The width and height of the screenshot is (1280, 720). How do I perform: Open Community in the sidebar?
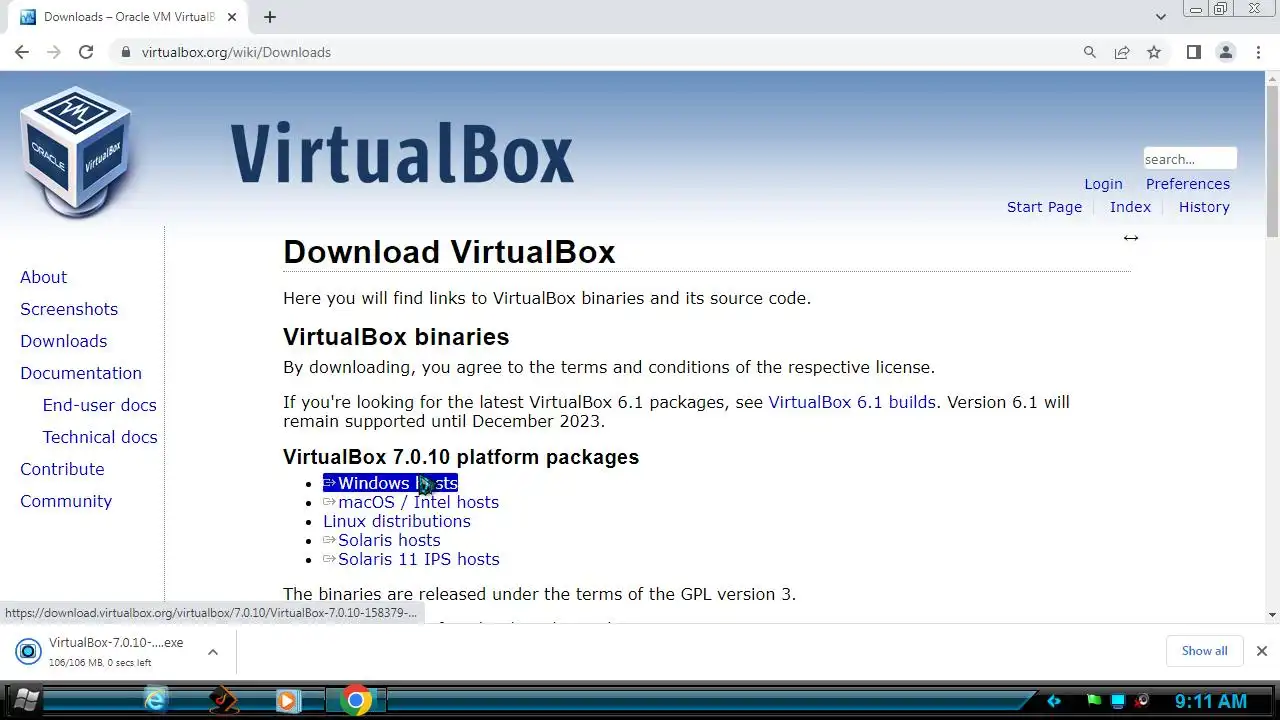[66, 501]
